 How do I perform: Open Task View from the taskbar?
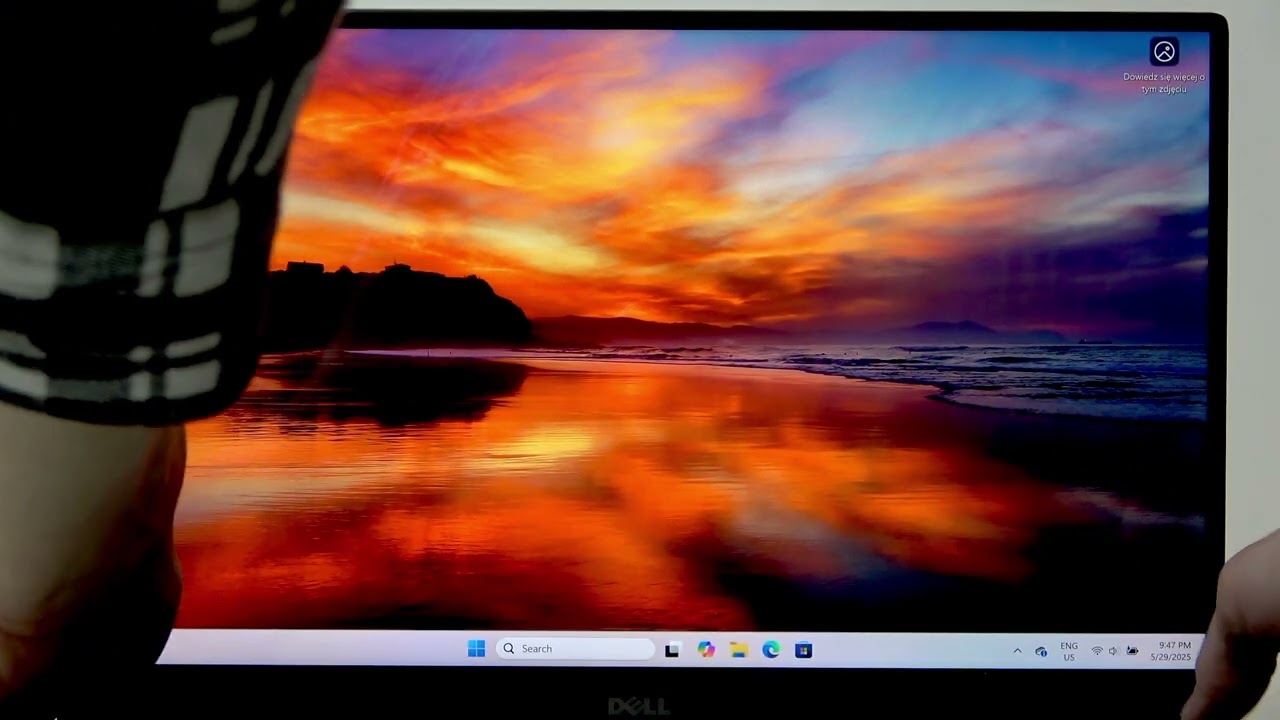coord(672,650)
